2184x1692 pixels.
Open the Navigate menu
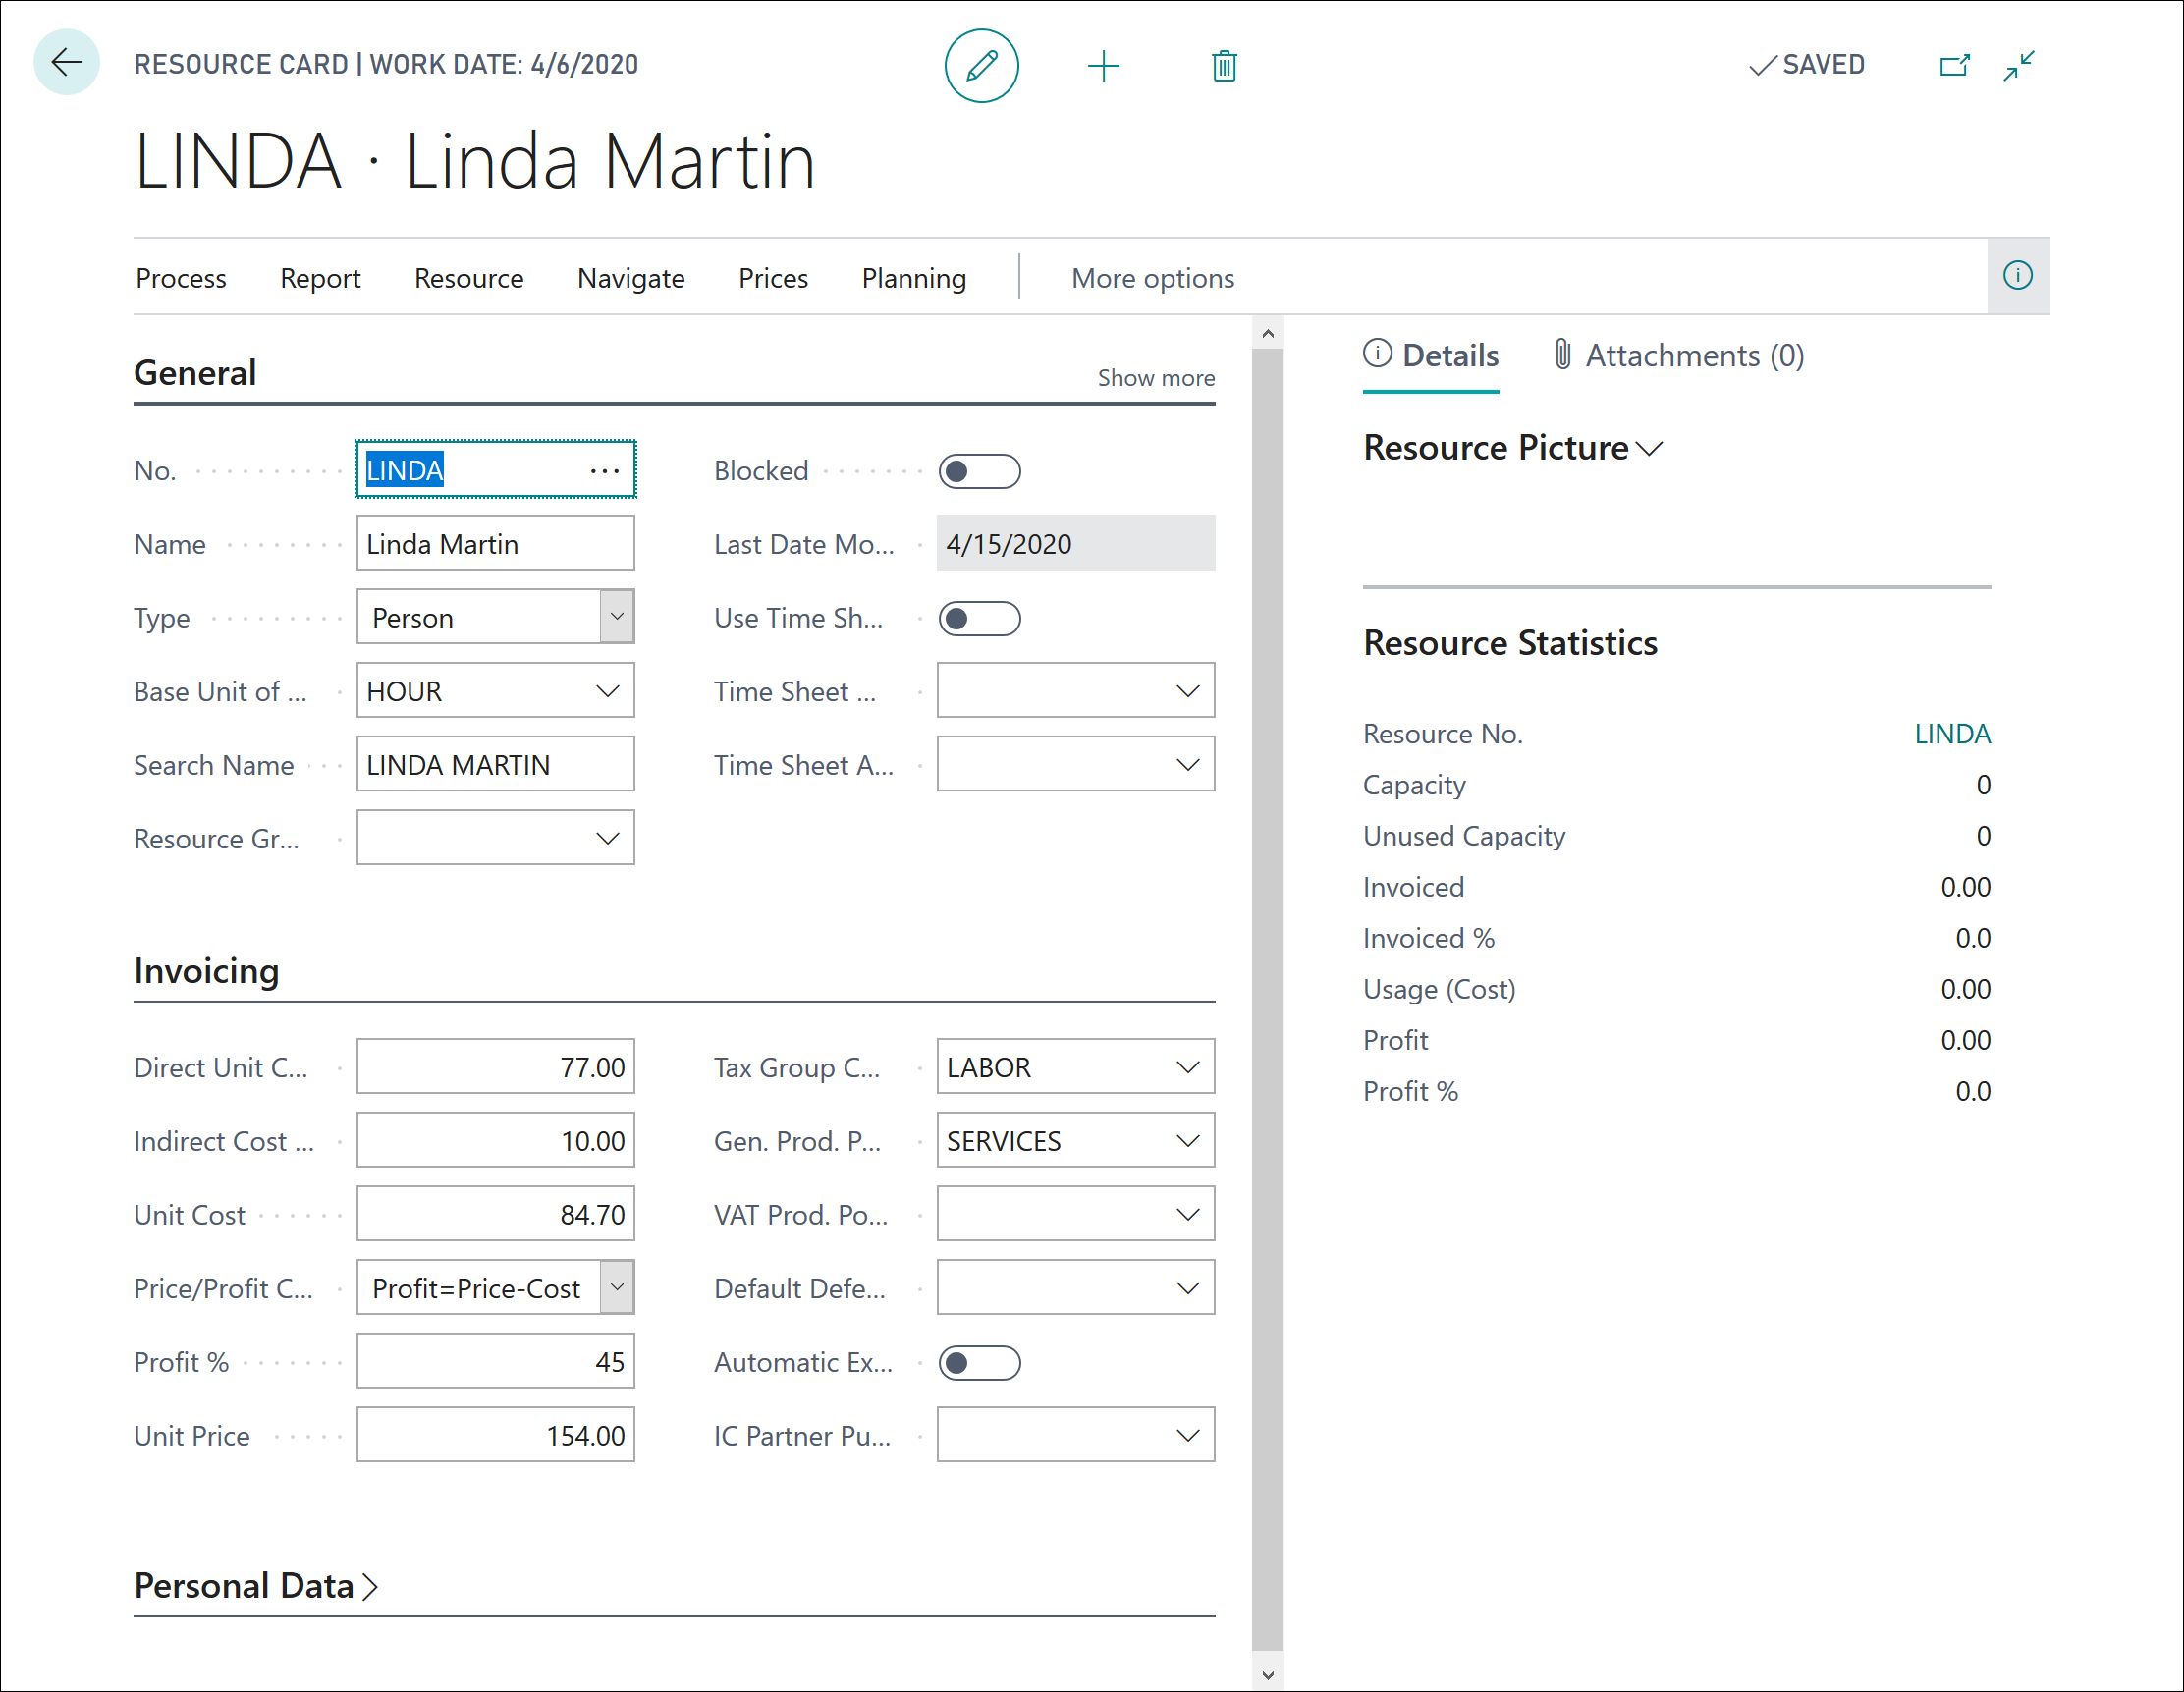coord(631,278)
